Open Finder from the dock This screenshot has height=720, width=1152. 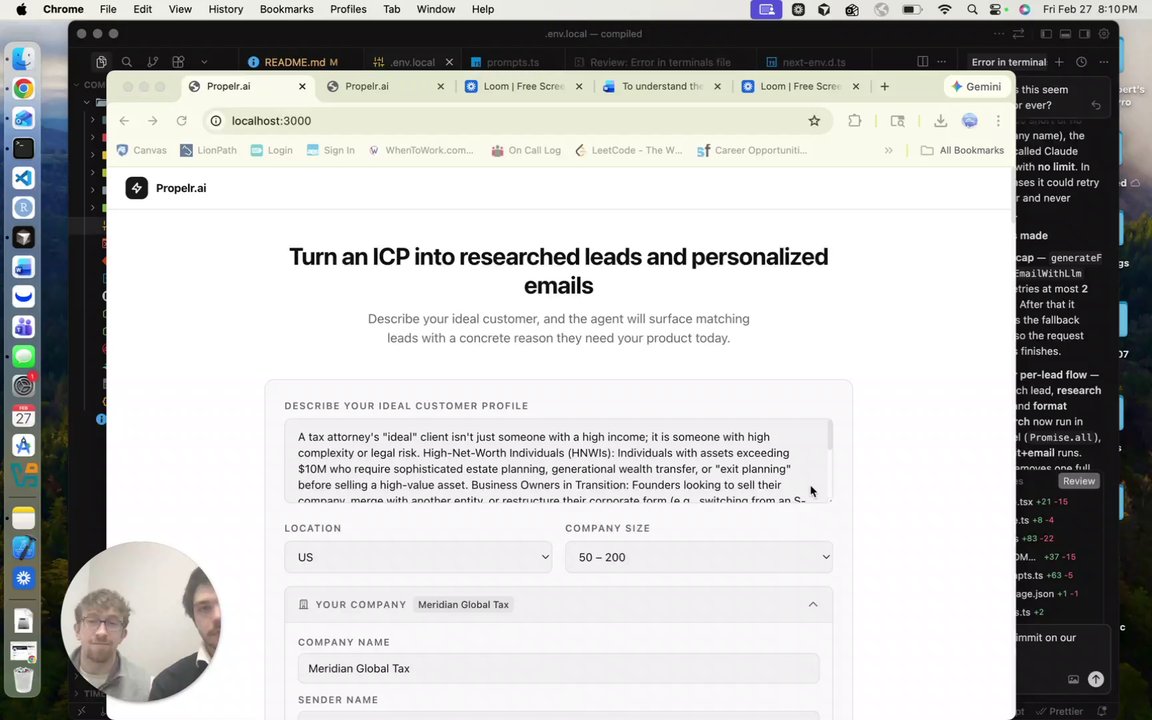click(24, 59)
